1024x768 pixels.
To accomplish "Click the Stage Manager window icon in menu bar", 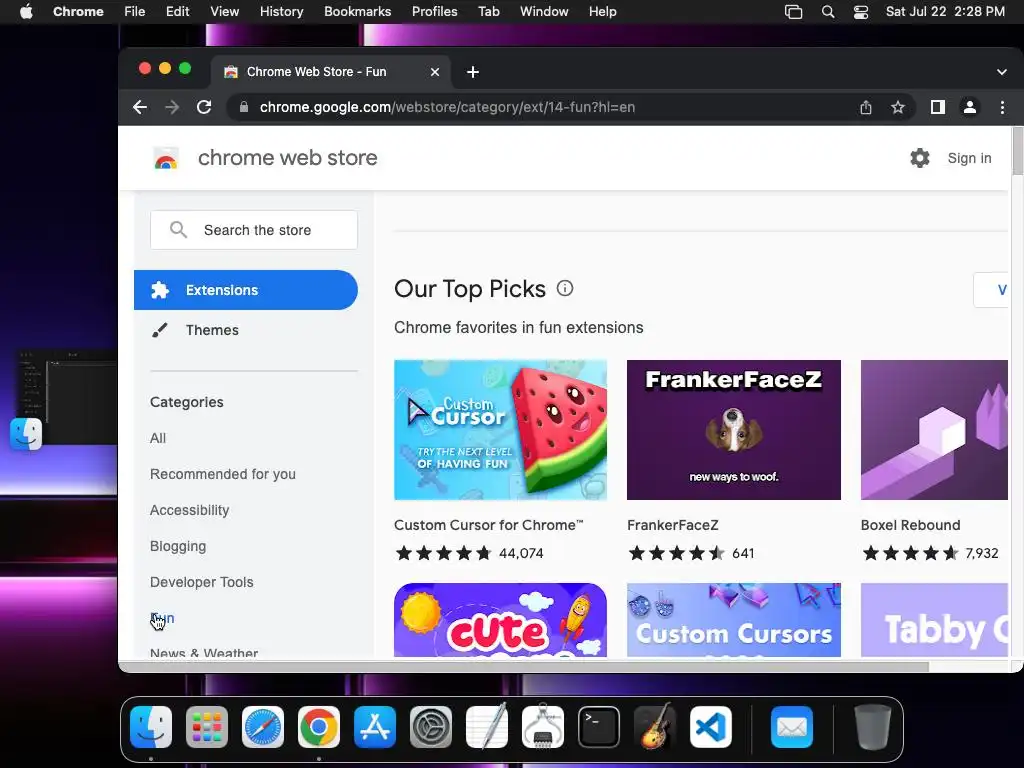I will tap(793, 12).
